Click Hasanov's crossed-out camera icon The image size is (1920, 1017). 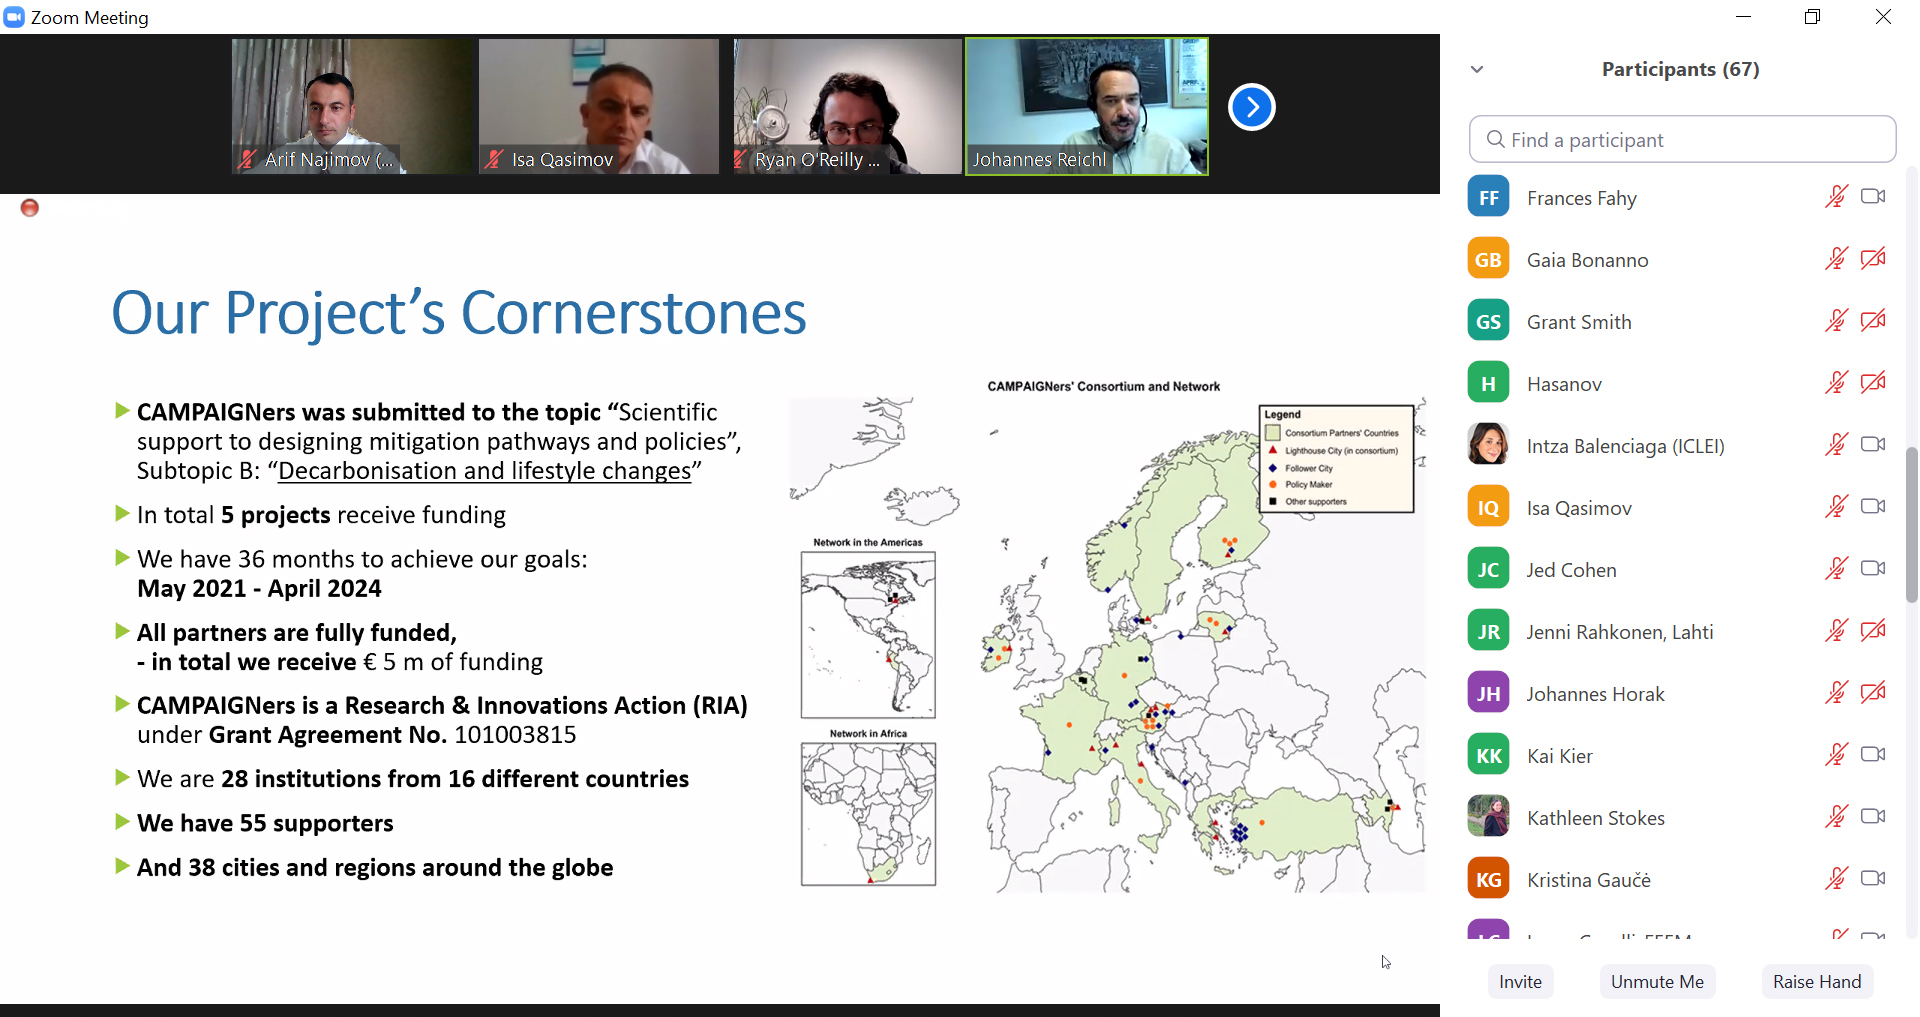coord(1873,383)
